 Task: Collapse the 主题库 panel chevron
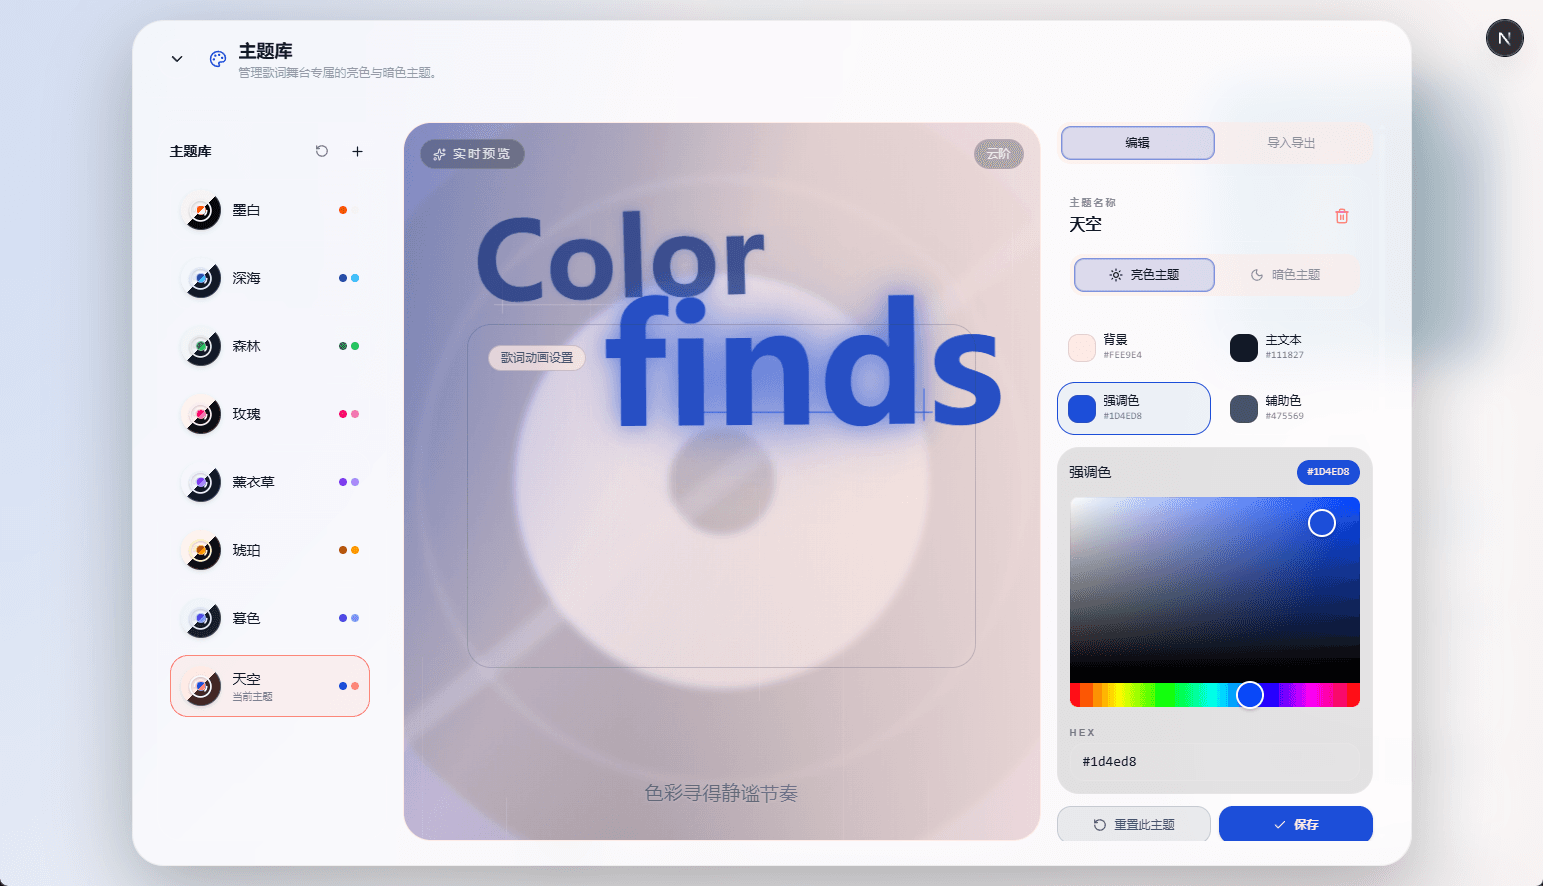[x=177, y=59]
